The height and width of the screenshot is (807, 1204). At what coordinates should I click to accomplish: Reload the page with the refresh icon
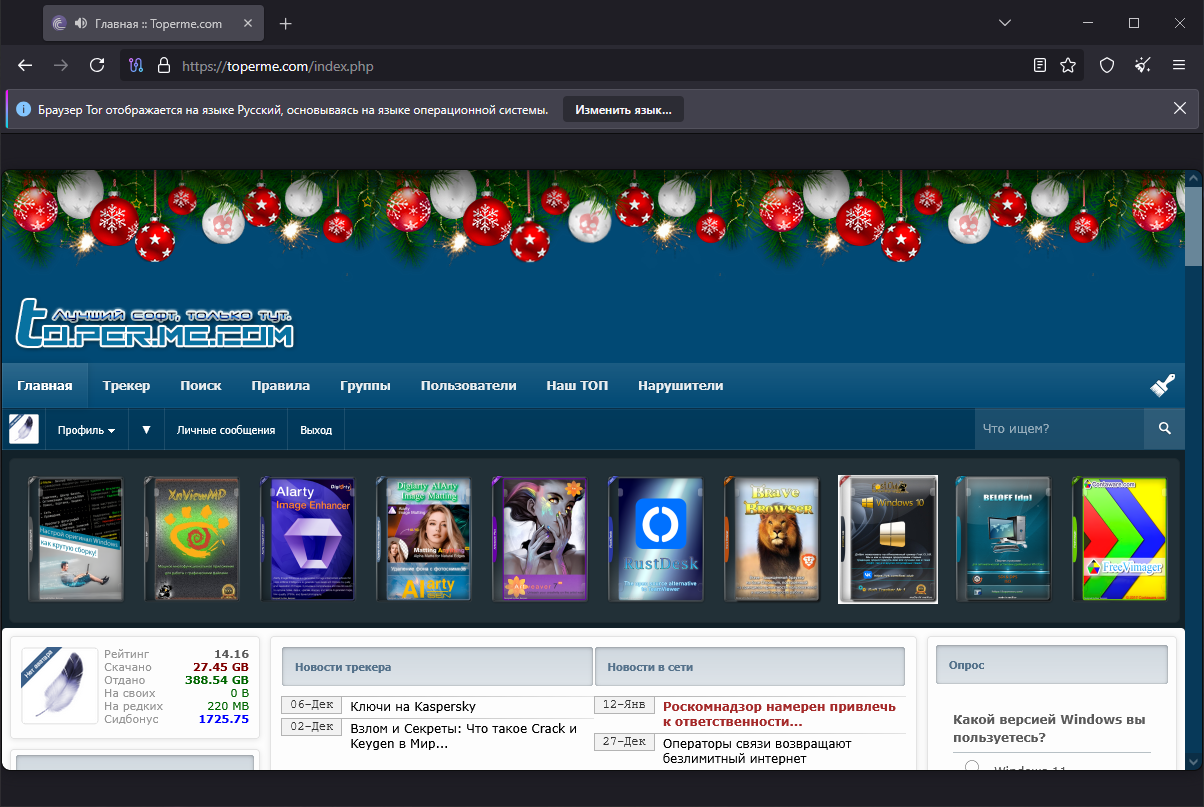97,65
